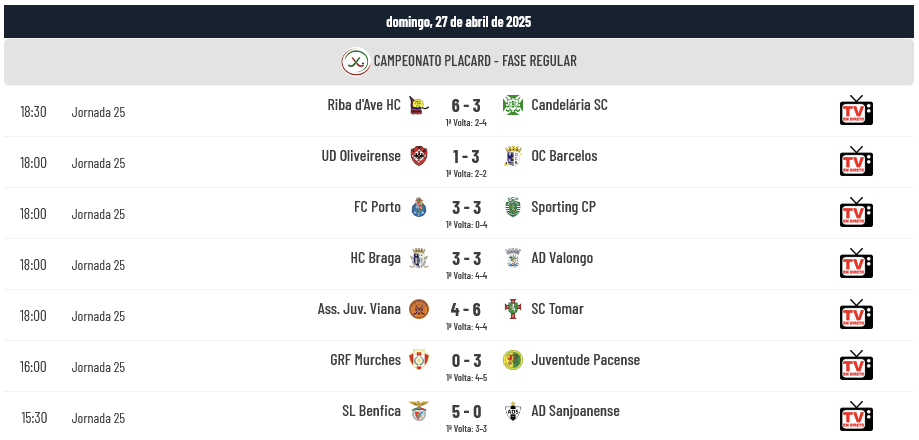Open the TV icon for GRF Murches match
The height and width of the screenshot is (440, 919).
pos(856,365)
